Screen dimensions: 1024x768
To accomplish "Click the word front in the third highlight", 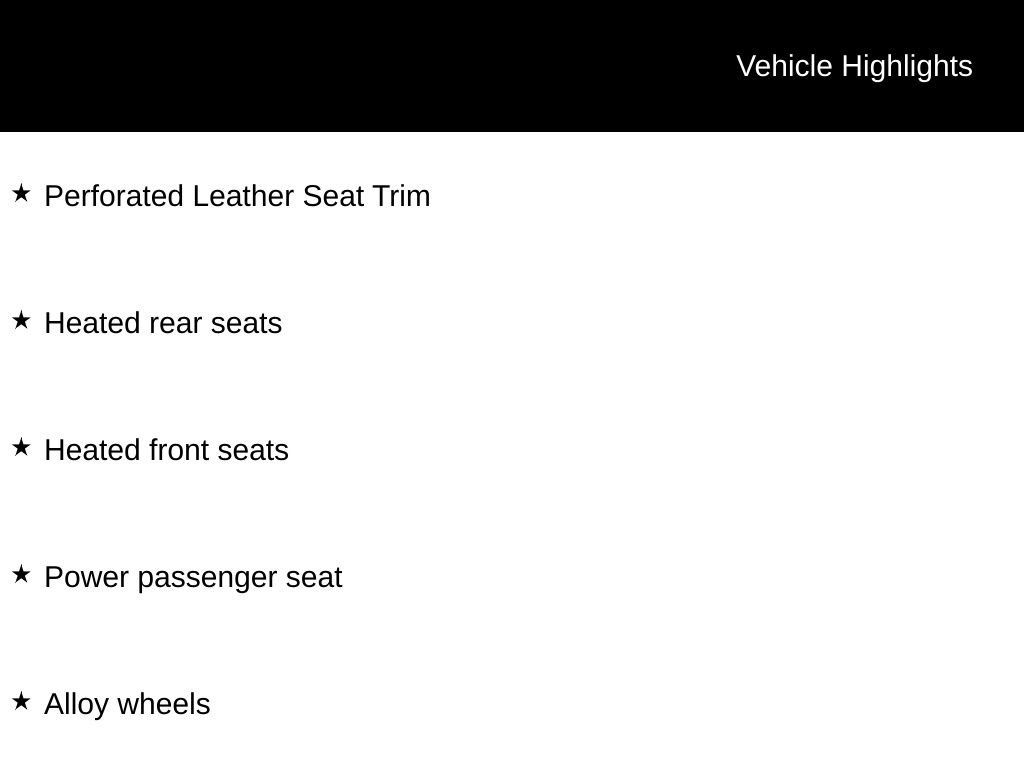I will [x=179, y=450].
